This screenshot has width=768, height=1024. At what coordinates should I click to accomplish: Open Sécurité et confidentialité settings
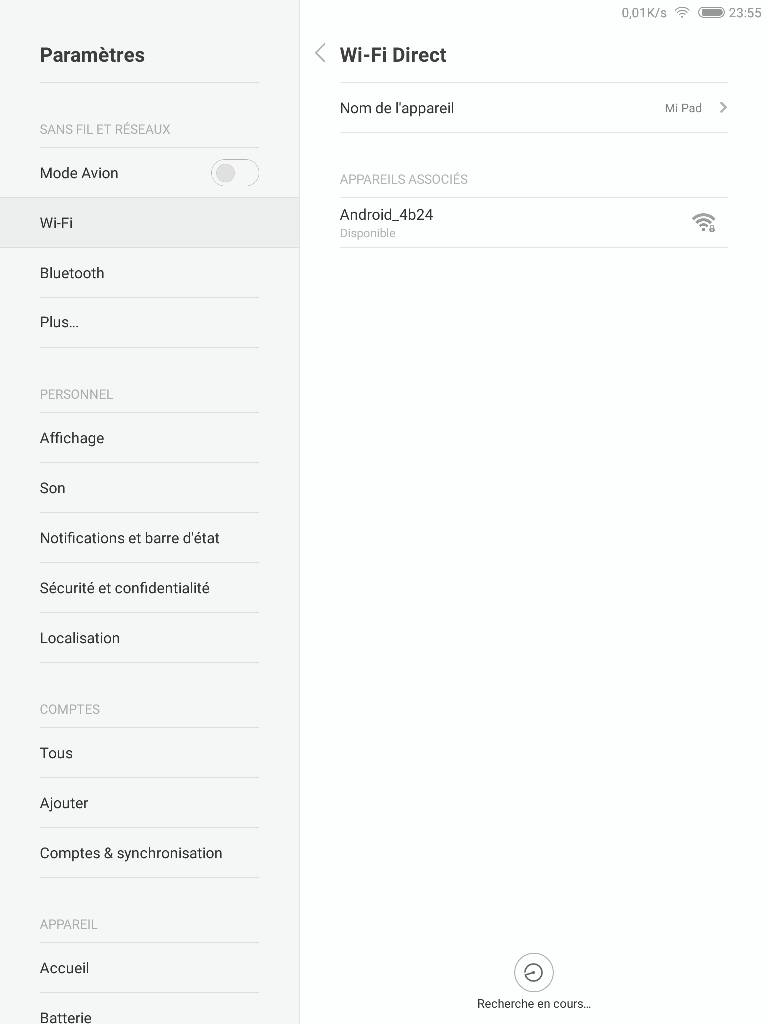[150, 588]
